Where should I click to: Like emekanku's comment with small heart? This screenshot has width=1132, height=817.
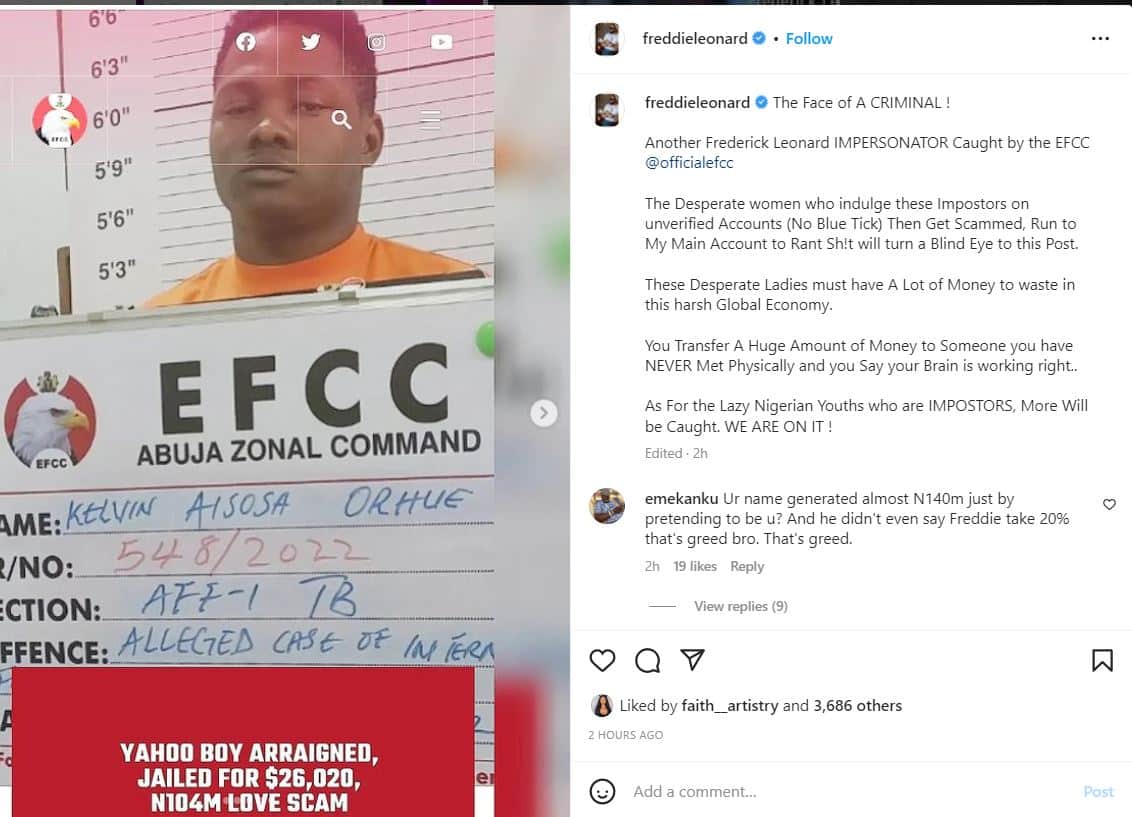click(x=1110, y=504)
